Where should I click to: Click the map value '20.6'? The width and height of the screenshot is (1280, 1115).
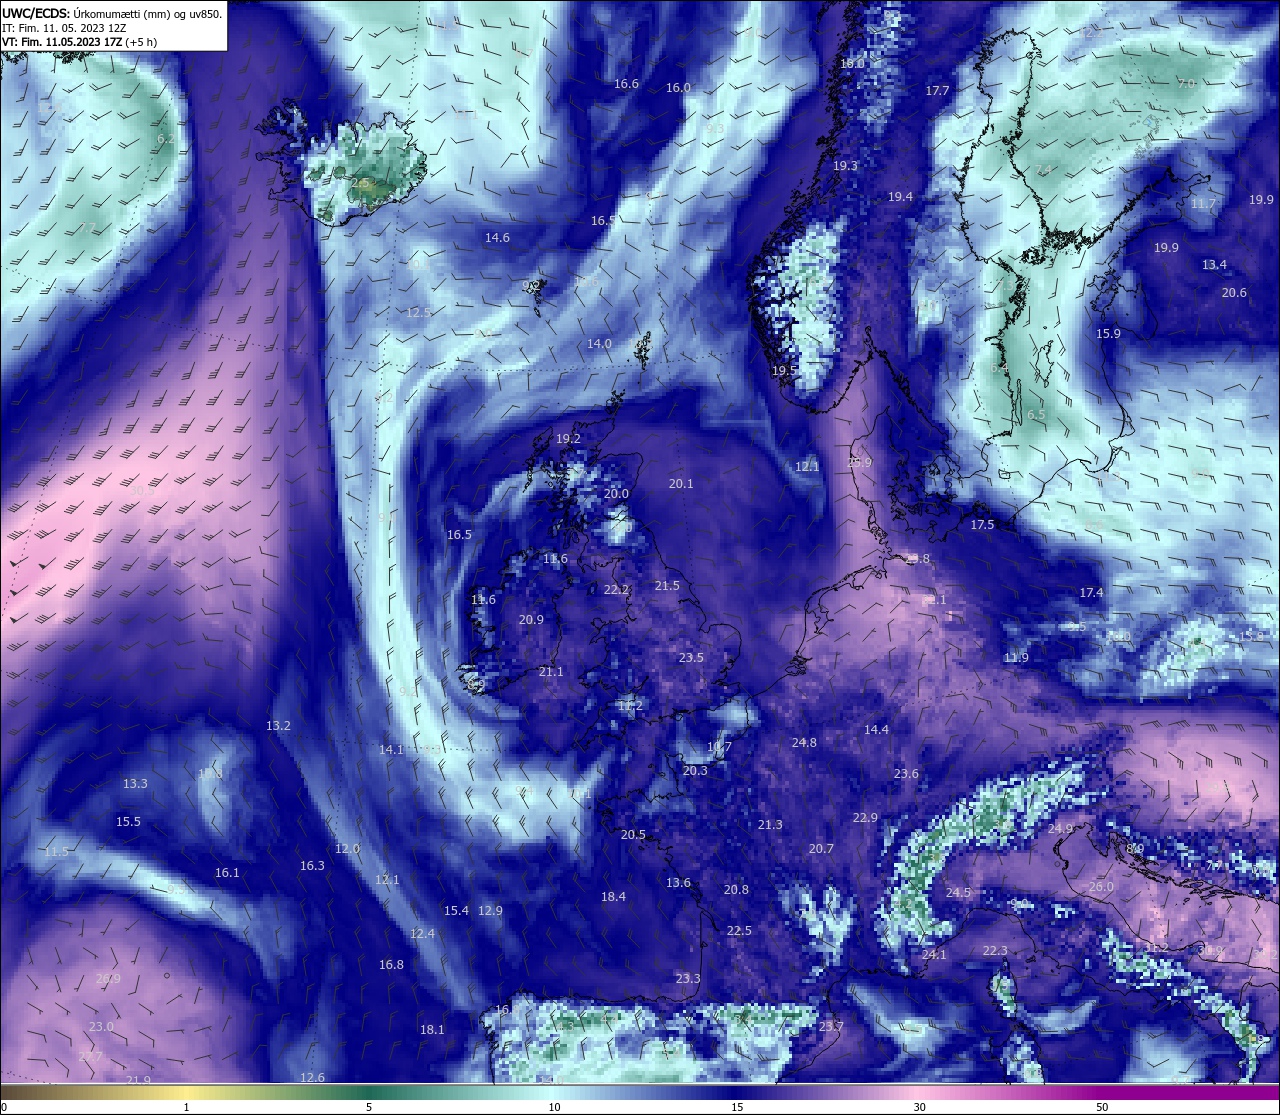pos(1234,293)
